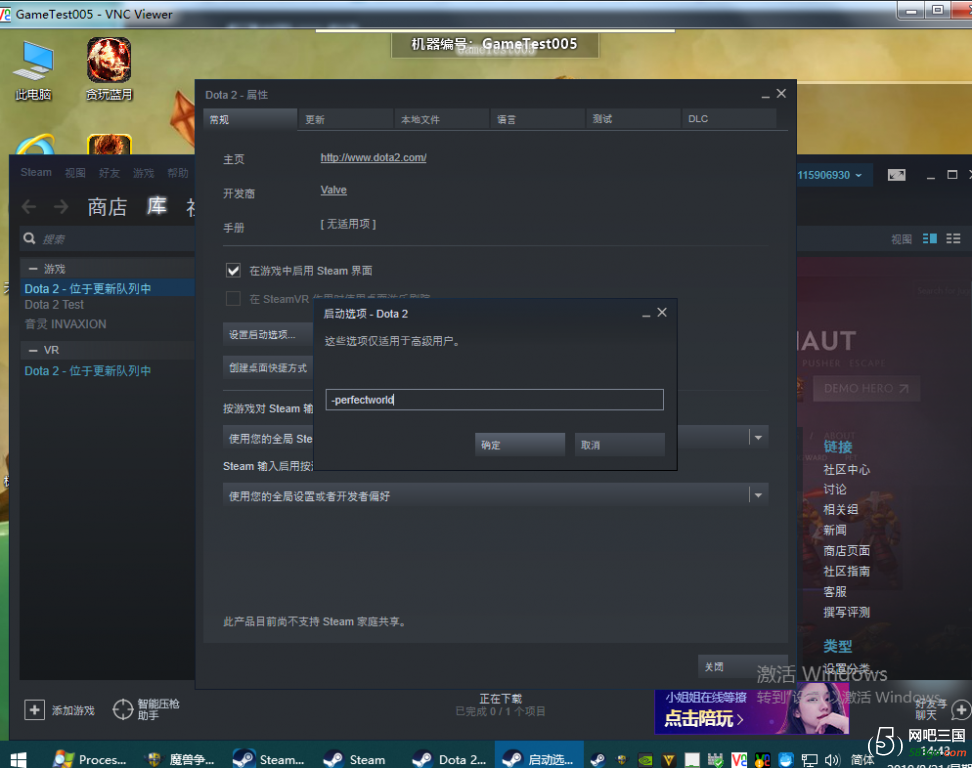Switch to 常规 tab
This screenshot has height=768, width=972.
click(x=250, y=119)
